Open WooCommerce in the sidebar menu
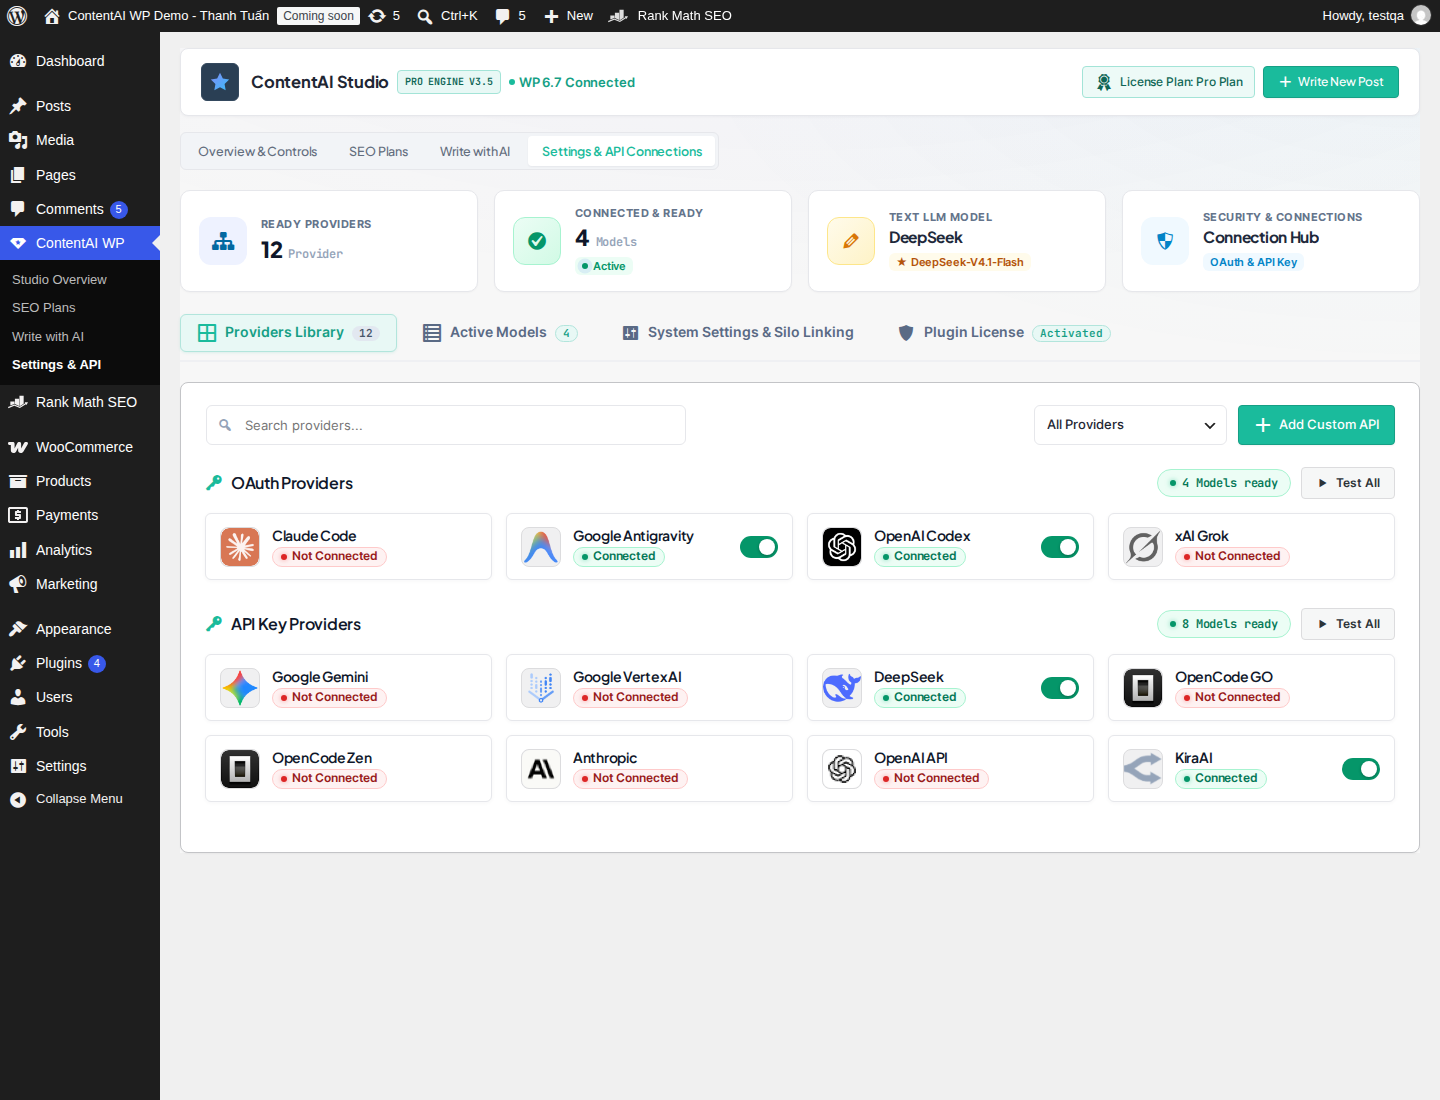 [80, 447]
